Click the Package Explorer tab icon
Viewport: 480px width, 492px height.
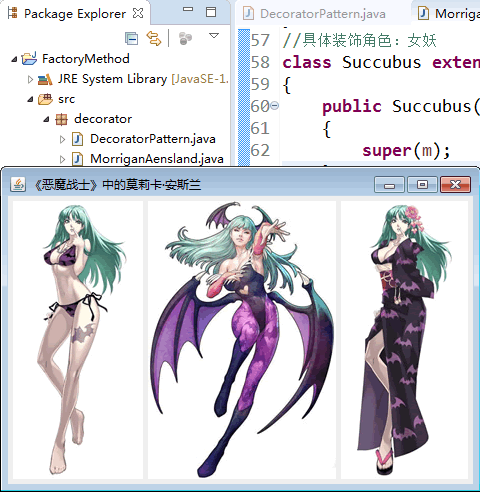[13, 13]
